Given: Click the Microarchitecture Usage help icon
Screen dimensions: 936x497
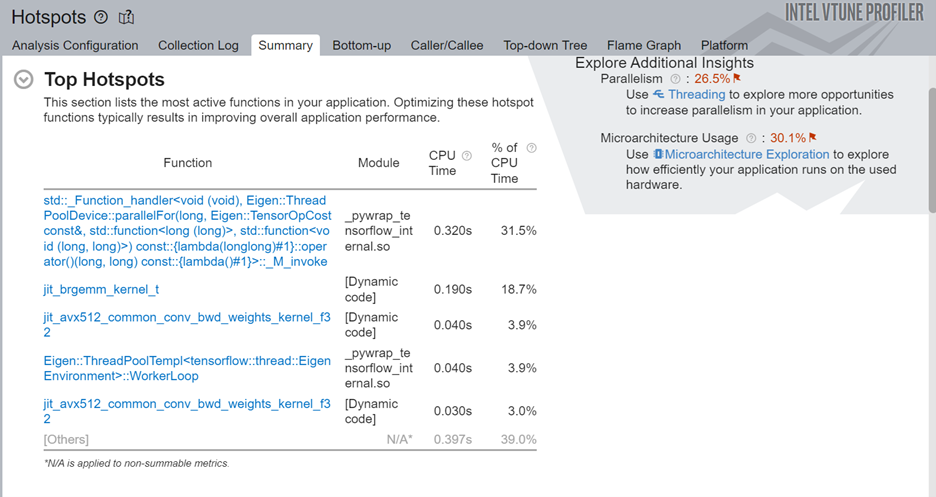Looking at the screenshot, I should (x=750, y=138).
